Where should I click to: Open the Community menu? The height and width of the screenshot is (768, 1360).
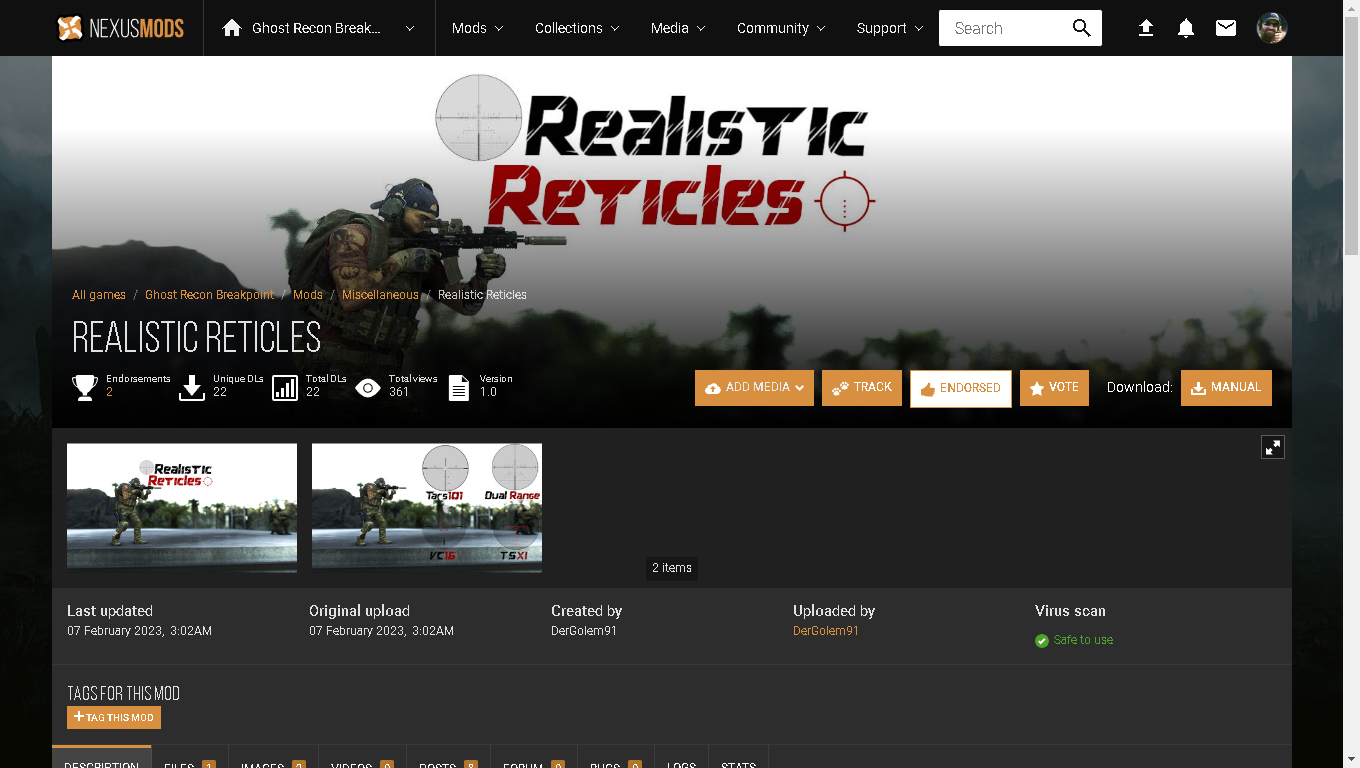click(781, 28)
